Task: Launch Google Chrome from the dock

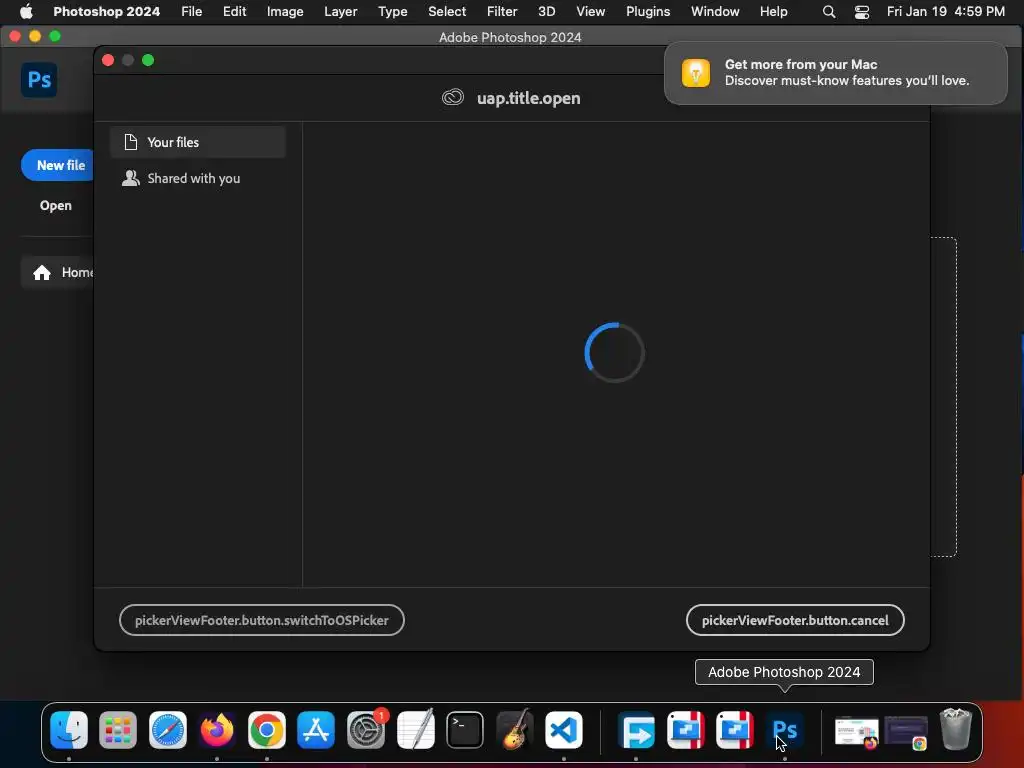Action: tap(266, 729)
